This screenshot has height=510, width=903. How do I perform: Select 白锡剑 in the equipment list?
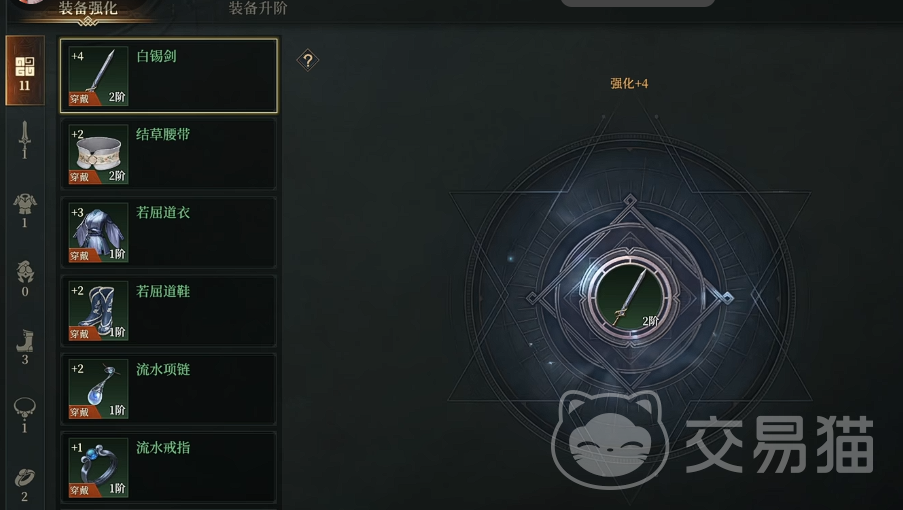click(169, 76)
